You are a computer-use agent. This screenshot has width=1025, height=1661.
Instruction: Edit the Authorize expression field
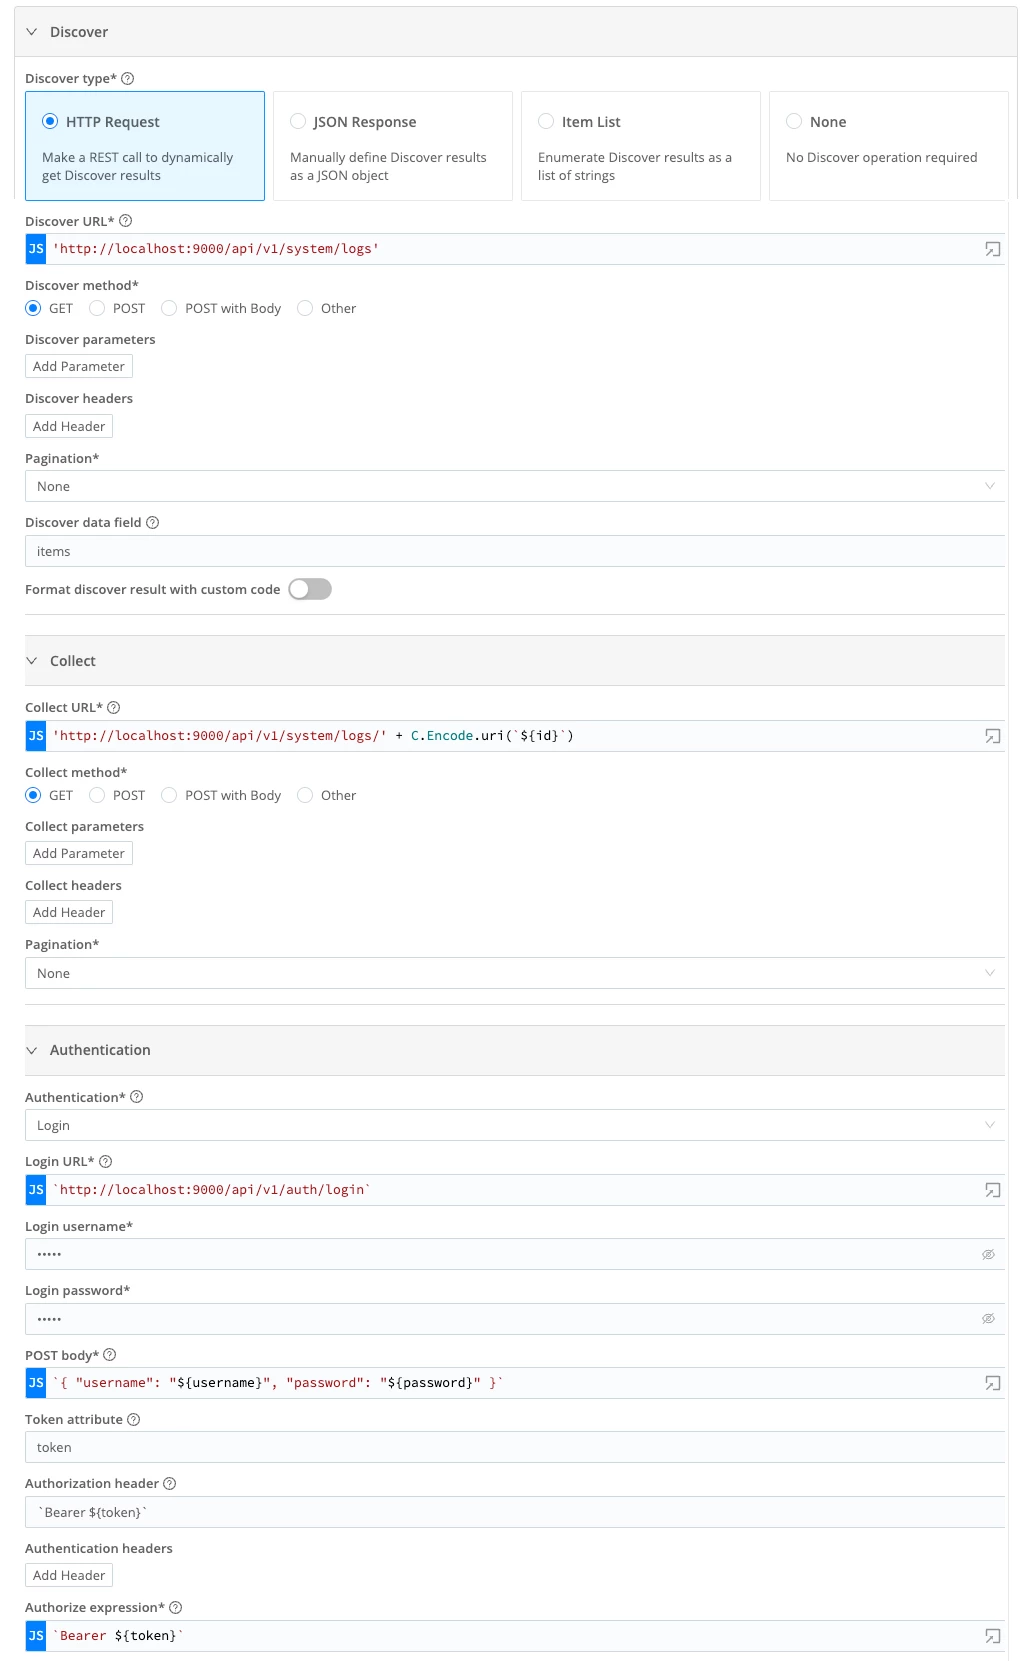coord(514,1636)
